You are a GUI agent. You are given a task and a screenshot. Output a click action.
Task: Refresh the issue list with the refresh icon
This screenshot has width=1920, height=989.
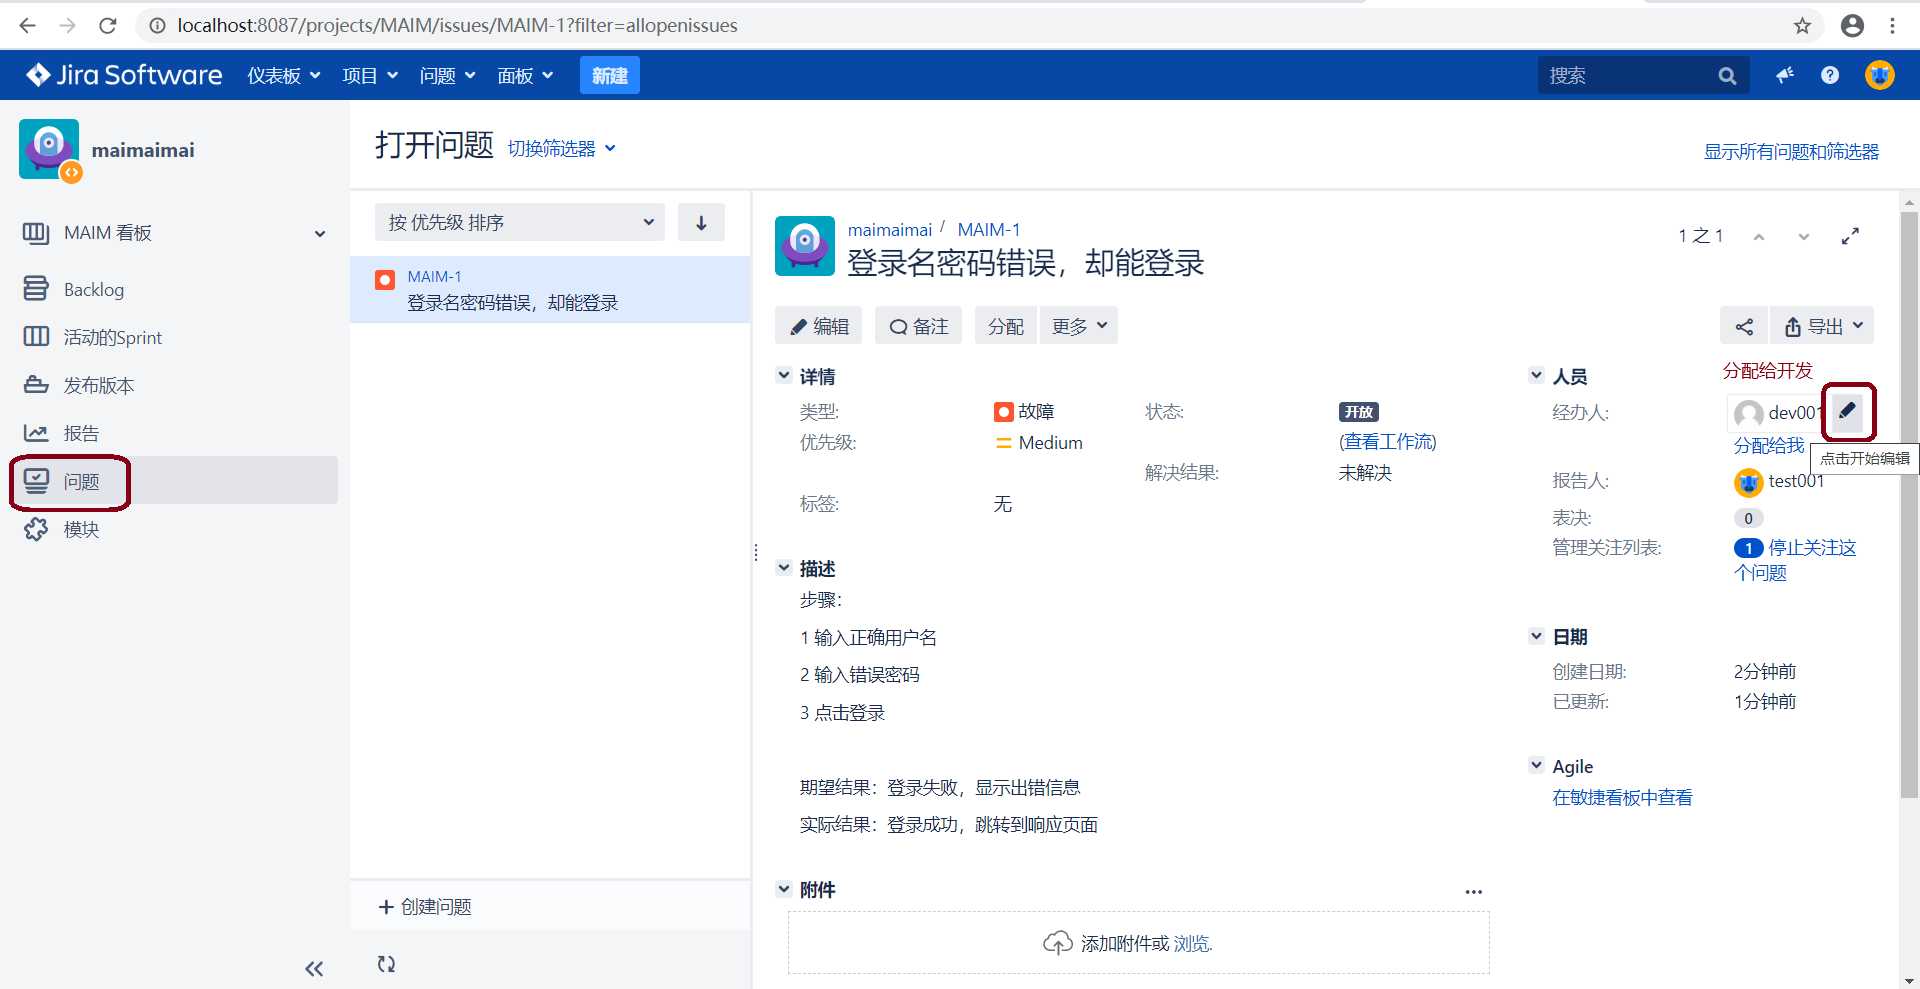[386, 964]
